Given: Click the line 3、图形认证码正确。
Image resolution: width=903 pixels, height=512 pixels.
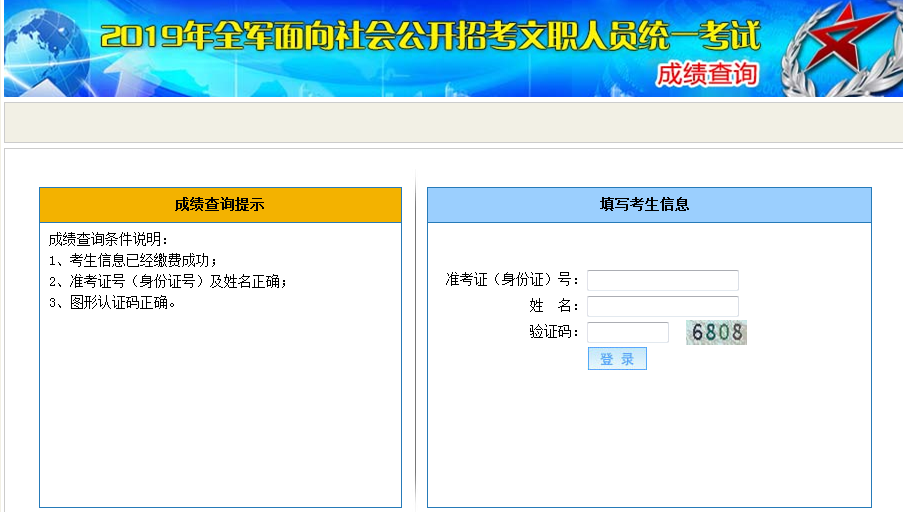Looking at the screenshot, I should (x=112, y=303).
